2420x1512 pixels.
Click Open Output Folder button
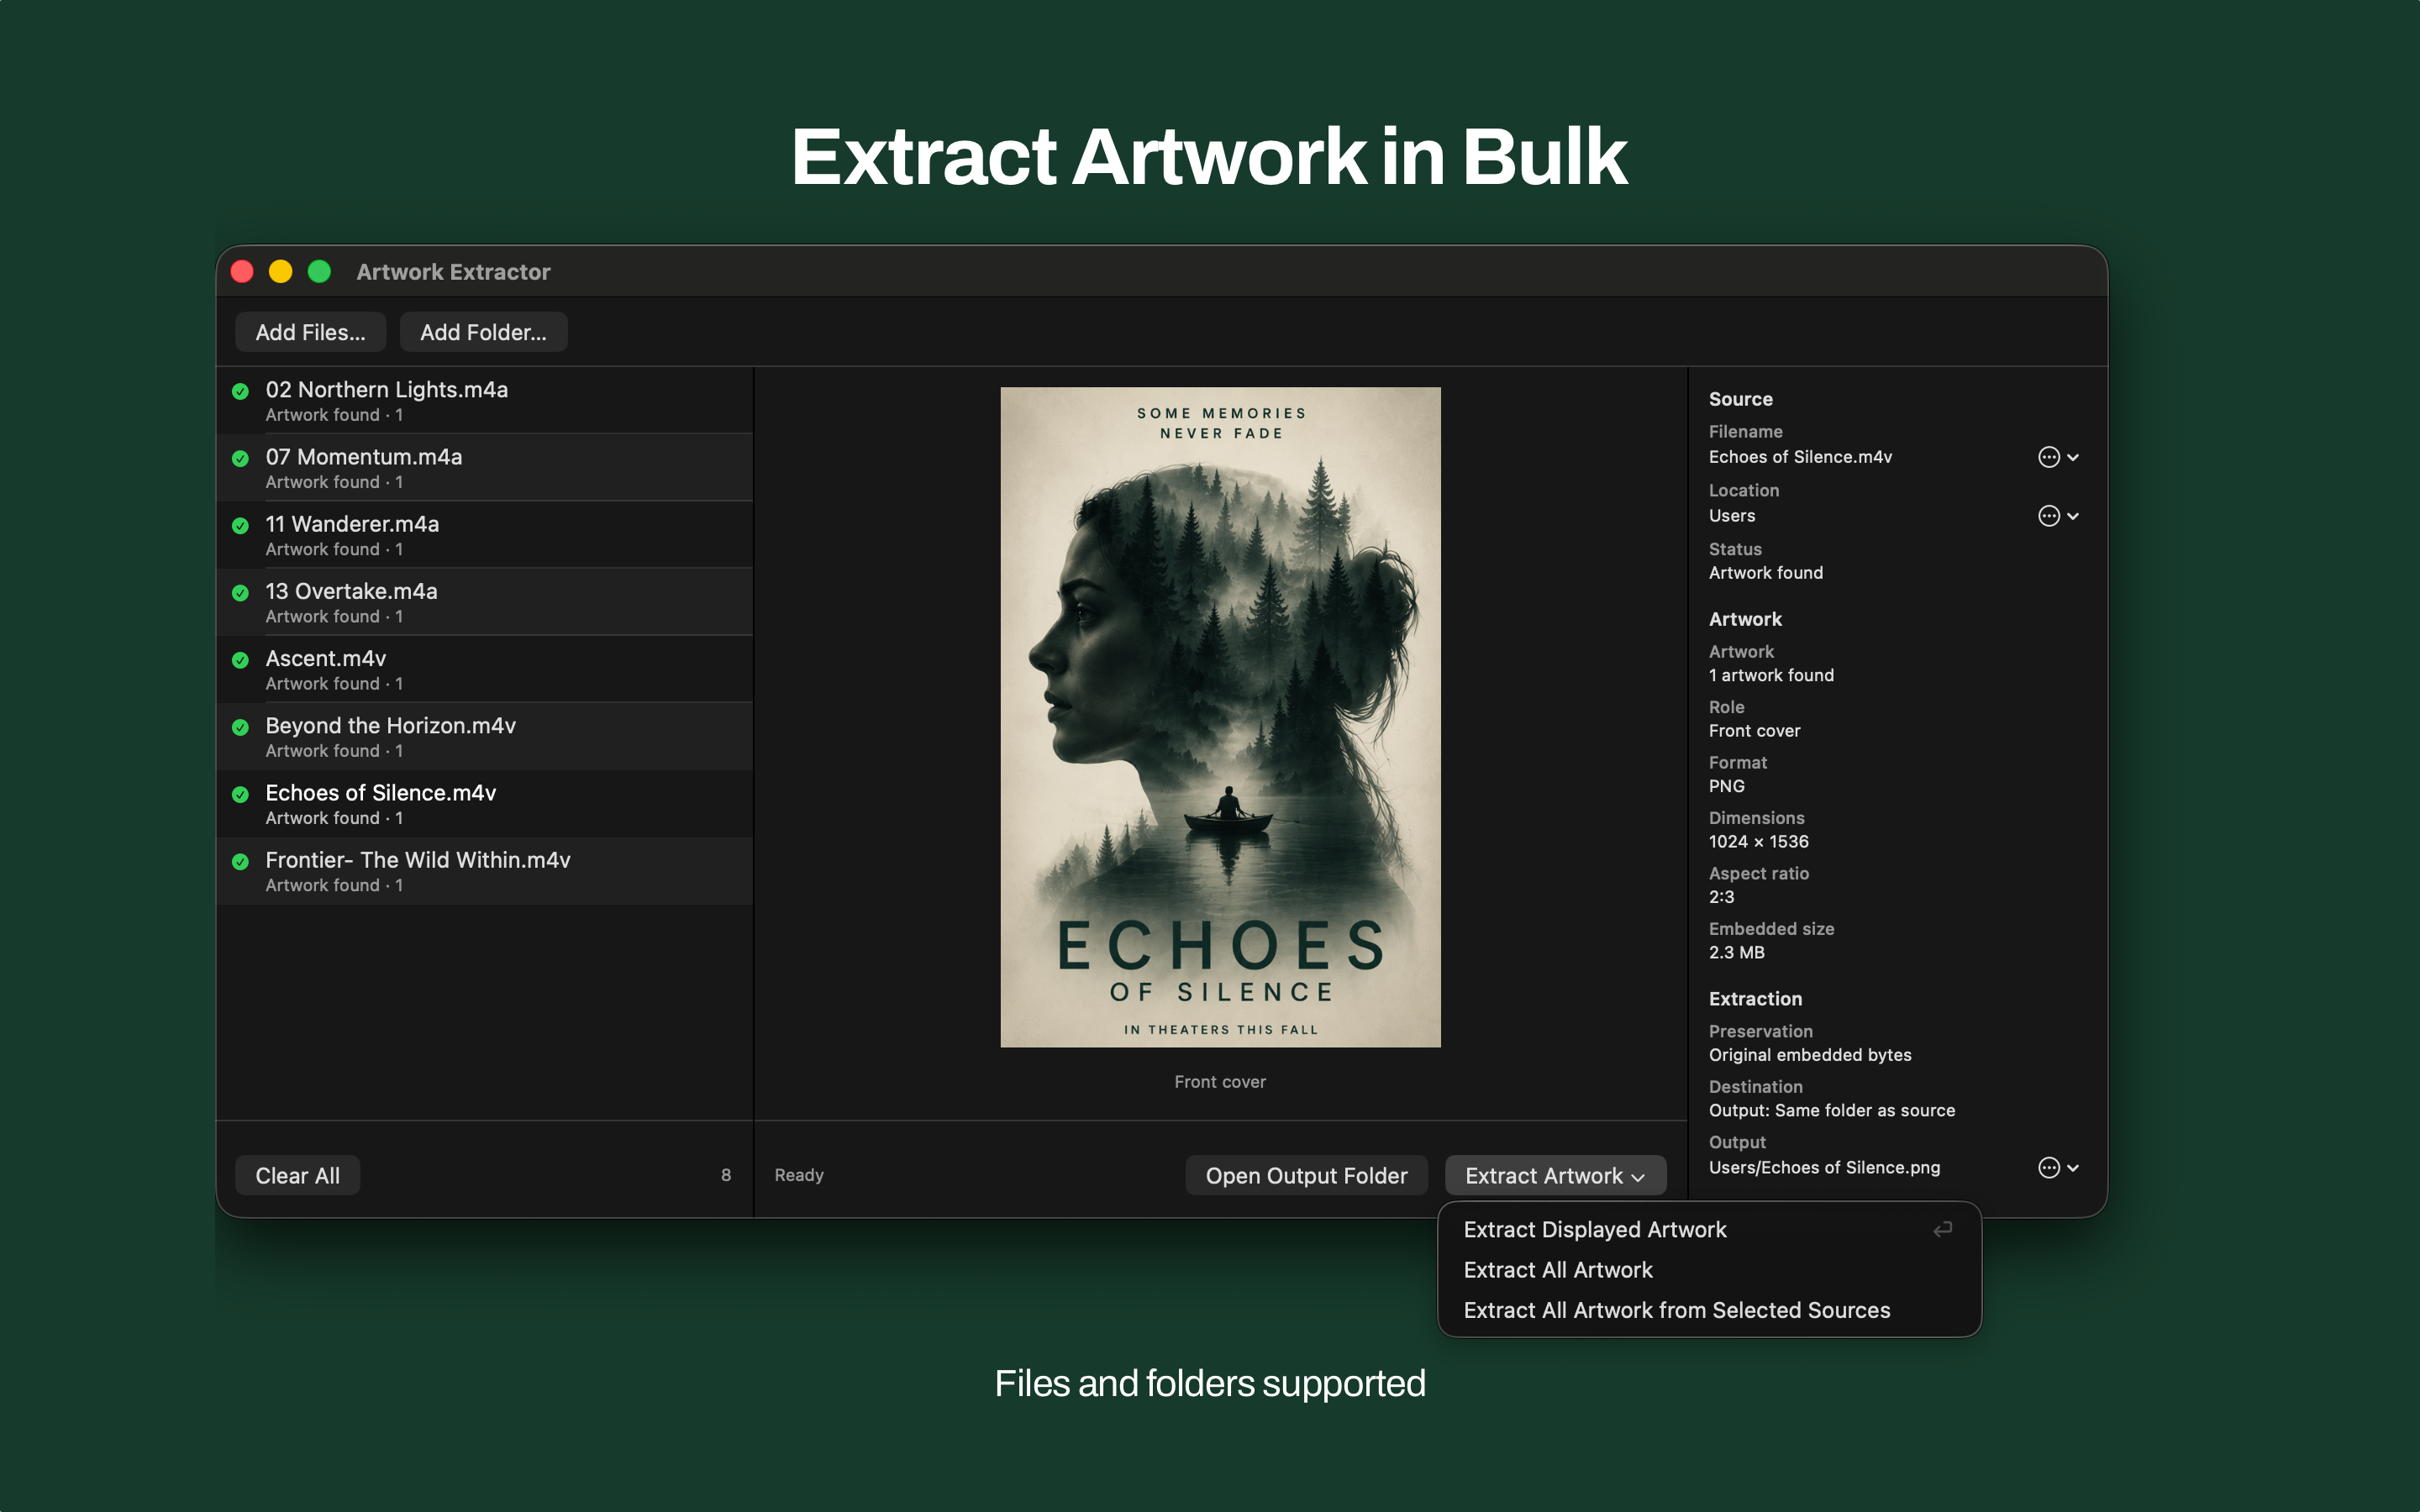click(x=1306, y=1175)
